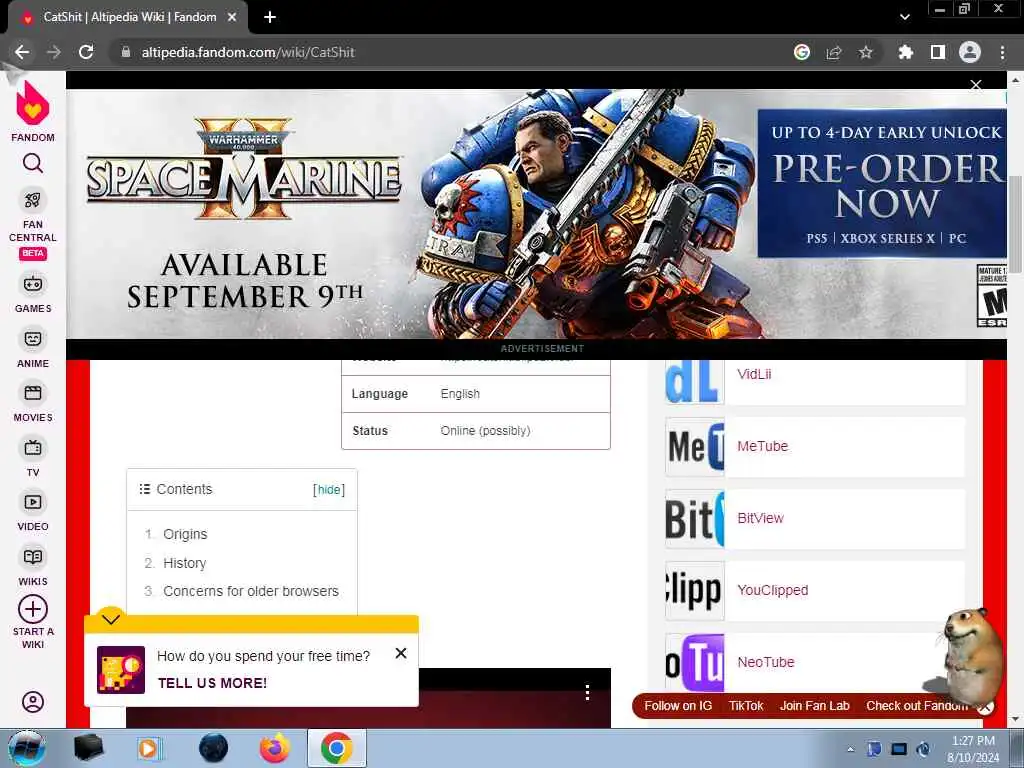
Task: Toggle the browser side panel icon
Action: (938, 52)
